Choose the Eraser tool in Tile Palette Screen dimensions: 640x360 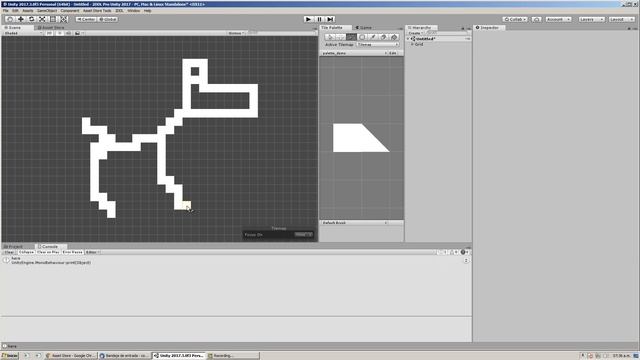point(383,37)
